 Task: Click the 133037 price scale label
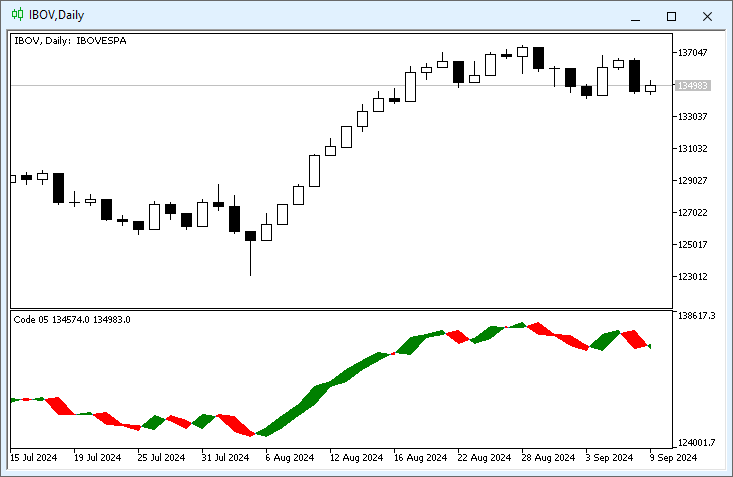tap(692, 116)
